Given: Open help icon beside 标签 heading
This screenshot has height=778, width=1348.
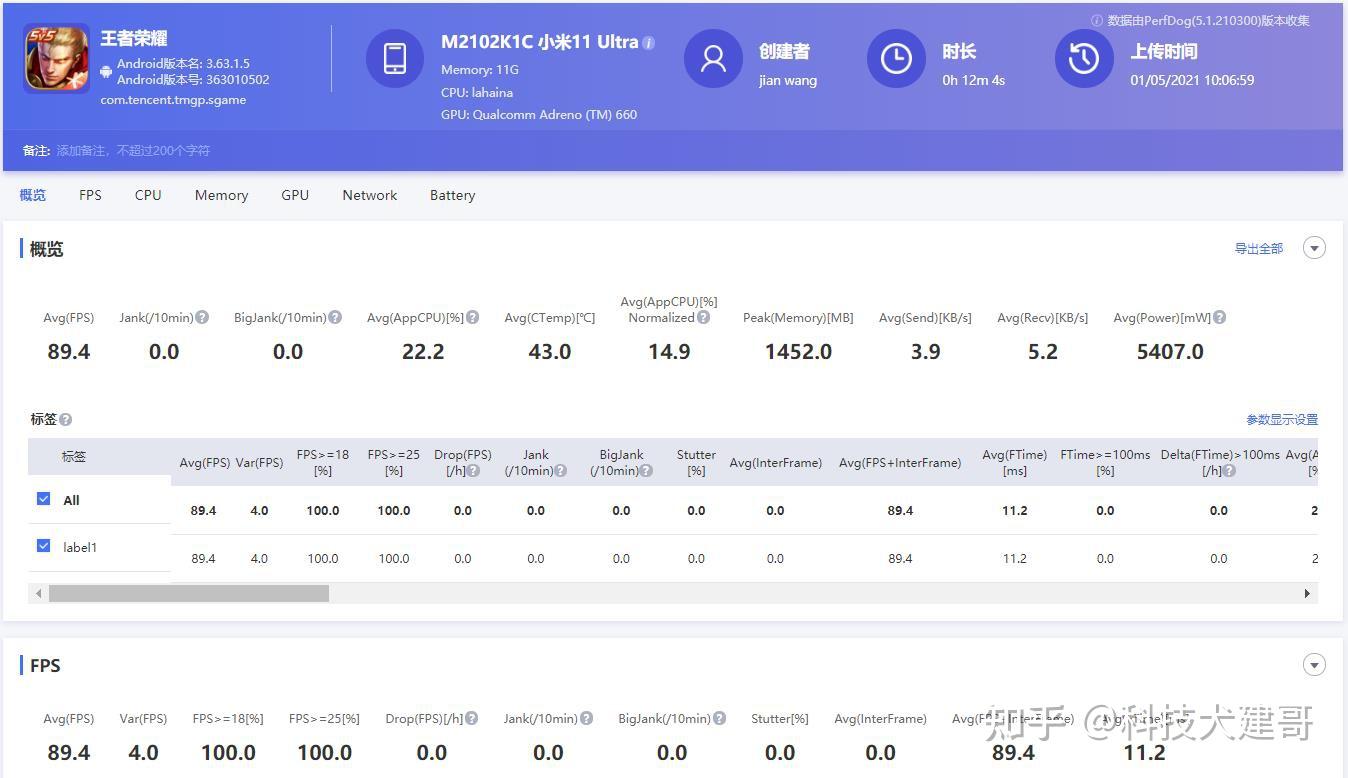Looking at the screenshot, I should [65, 420].
